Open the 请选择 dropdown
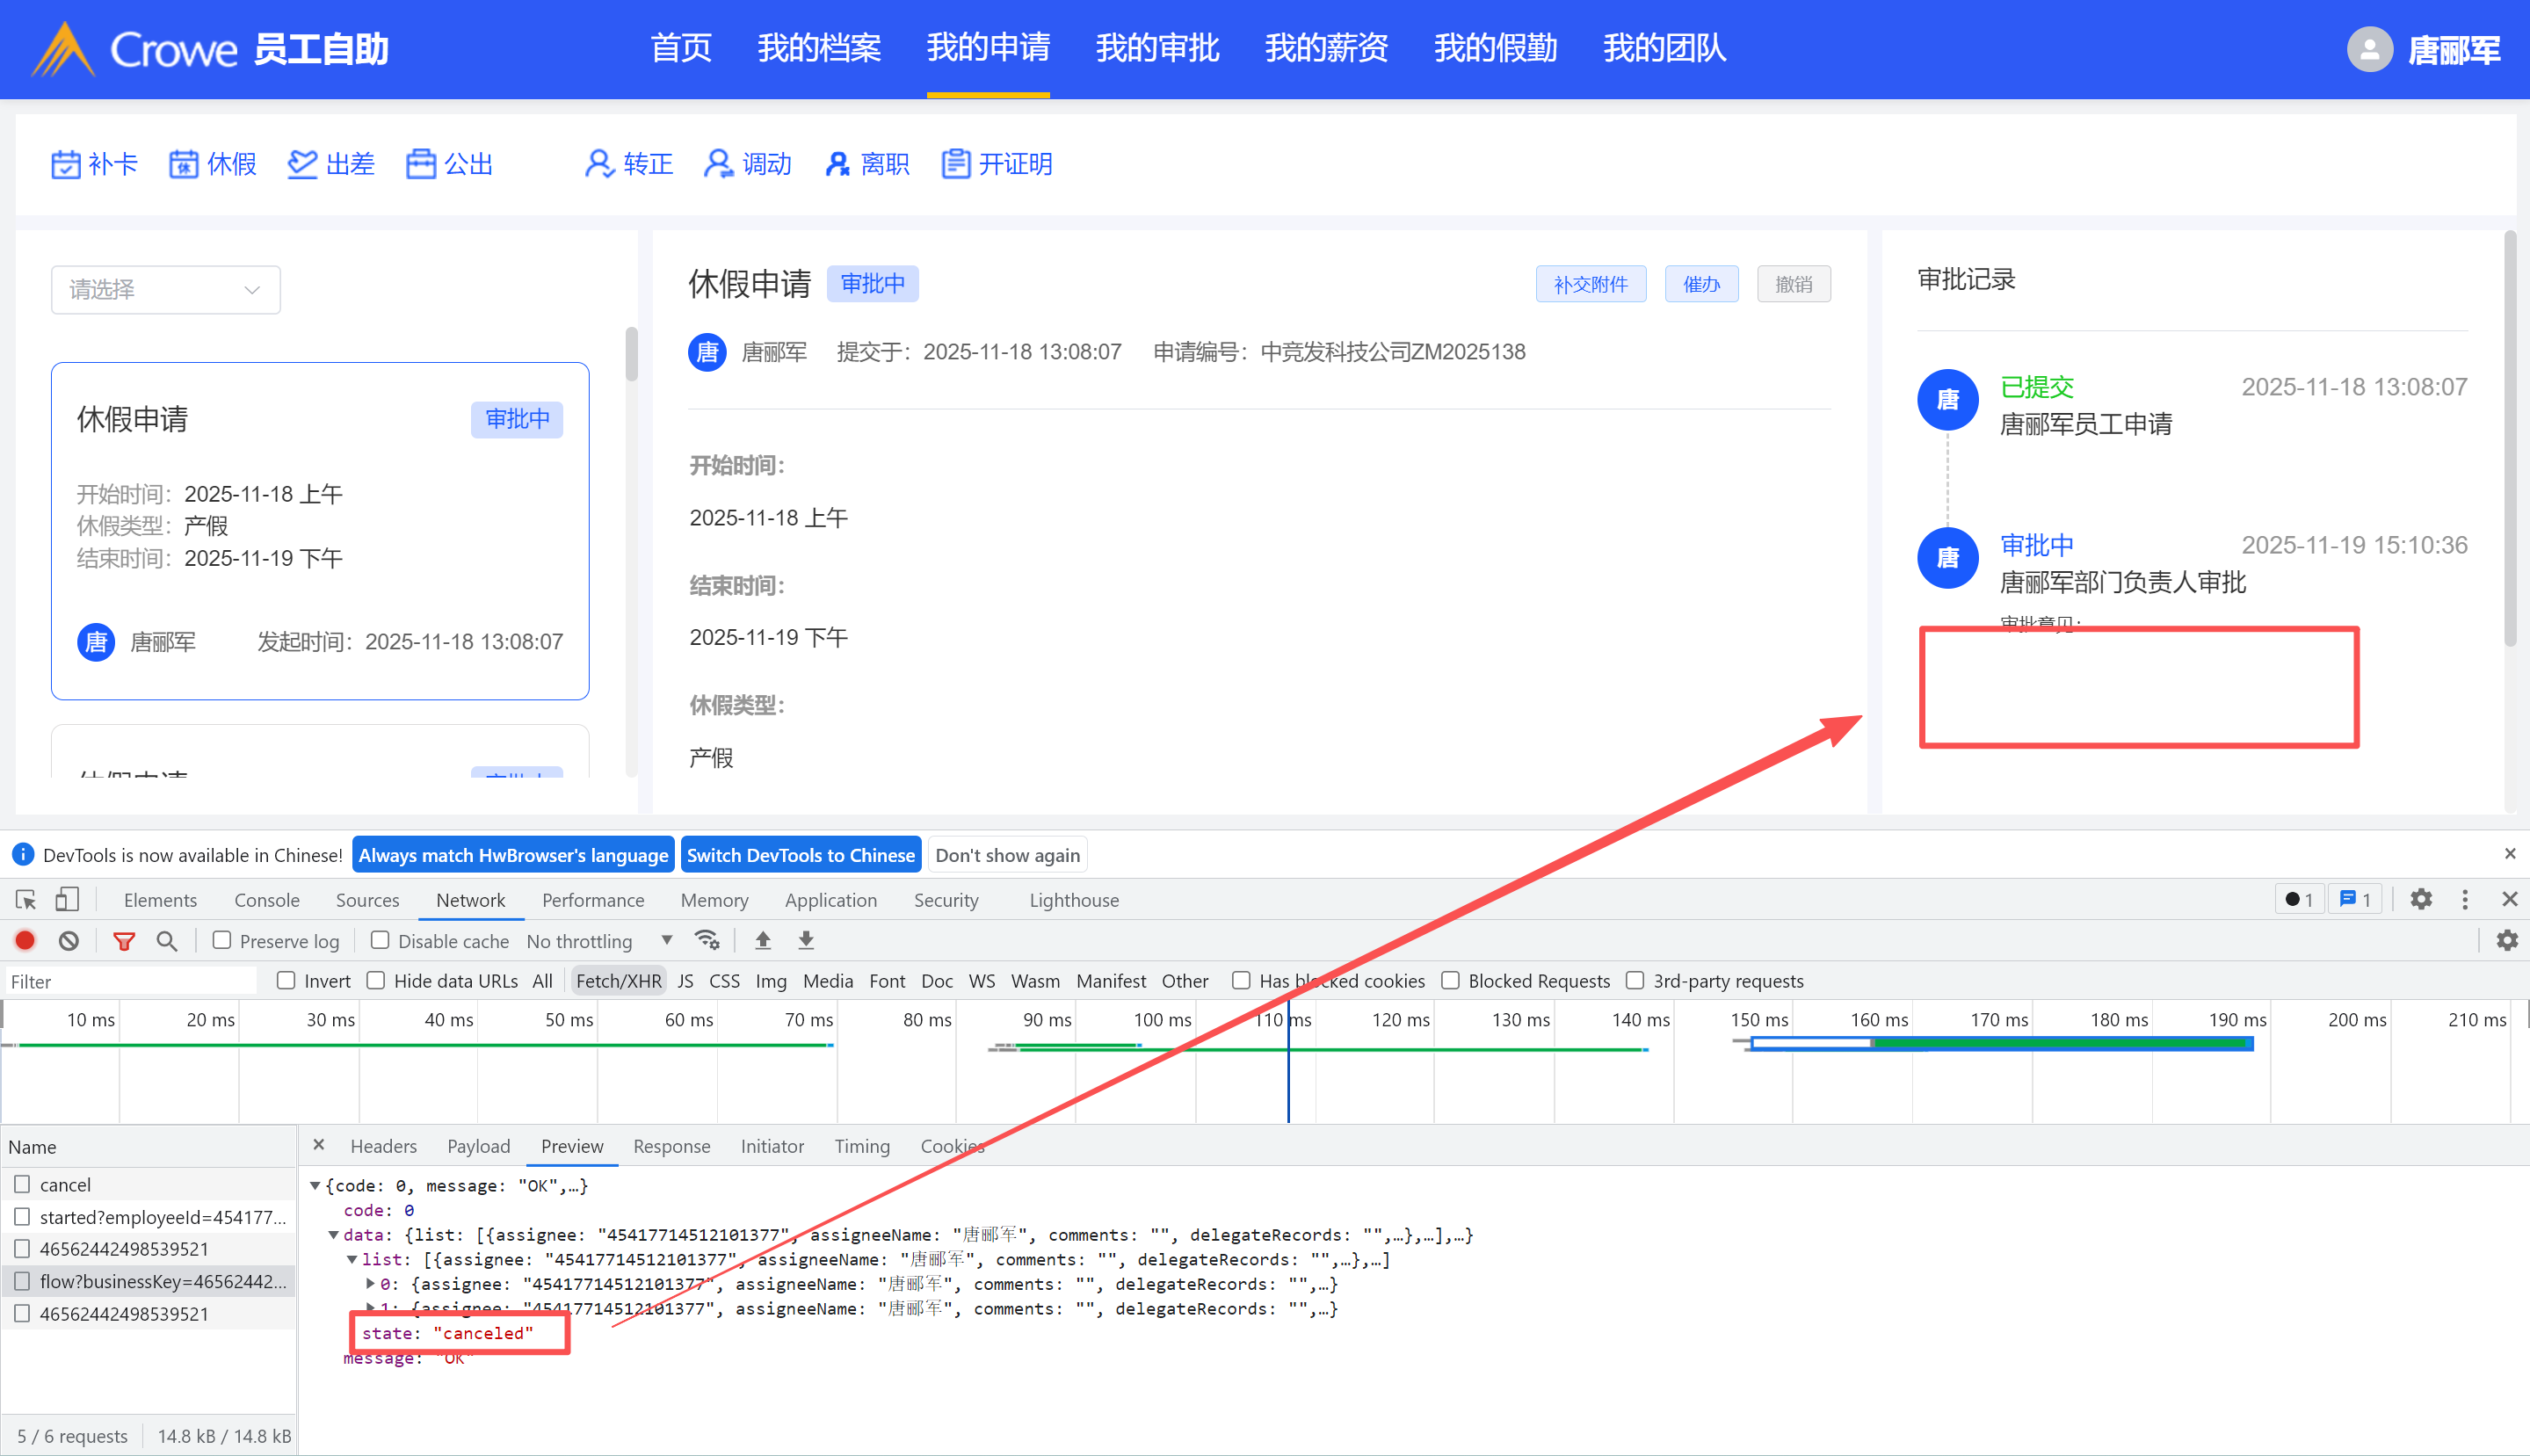 (165, 290)
